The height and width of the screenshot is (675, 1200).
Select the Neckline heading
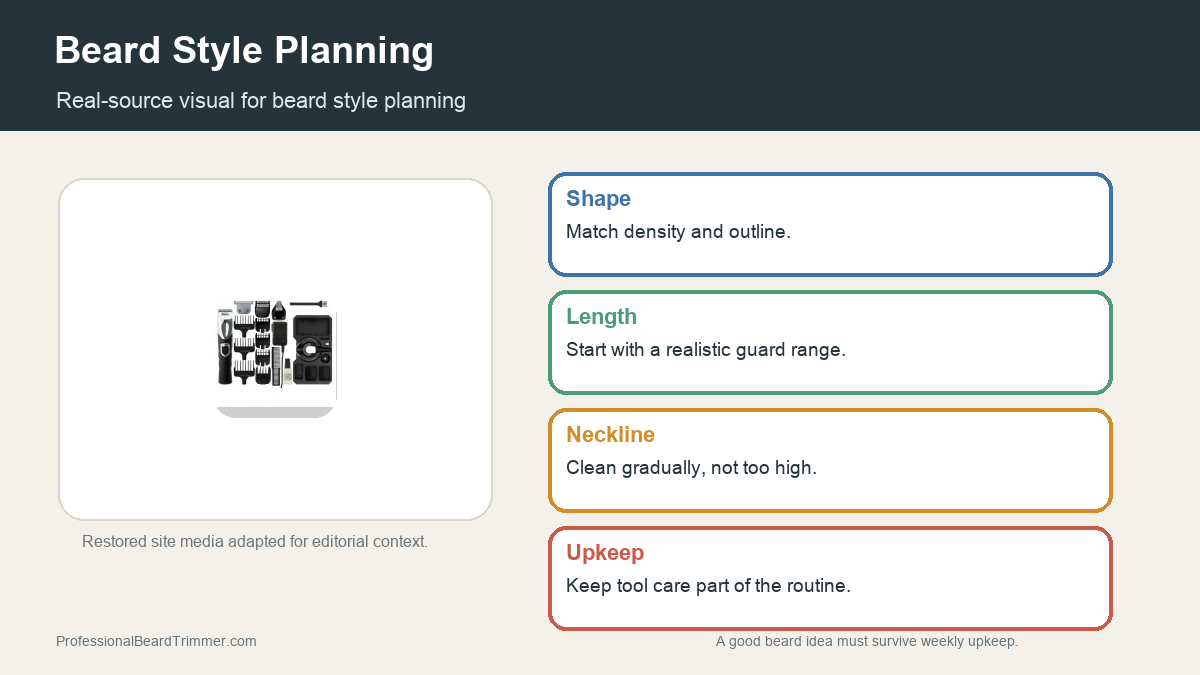[610, 434]
